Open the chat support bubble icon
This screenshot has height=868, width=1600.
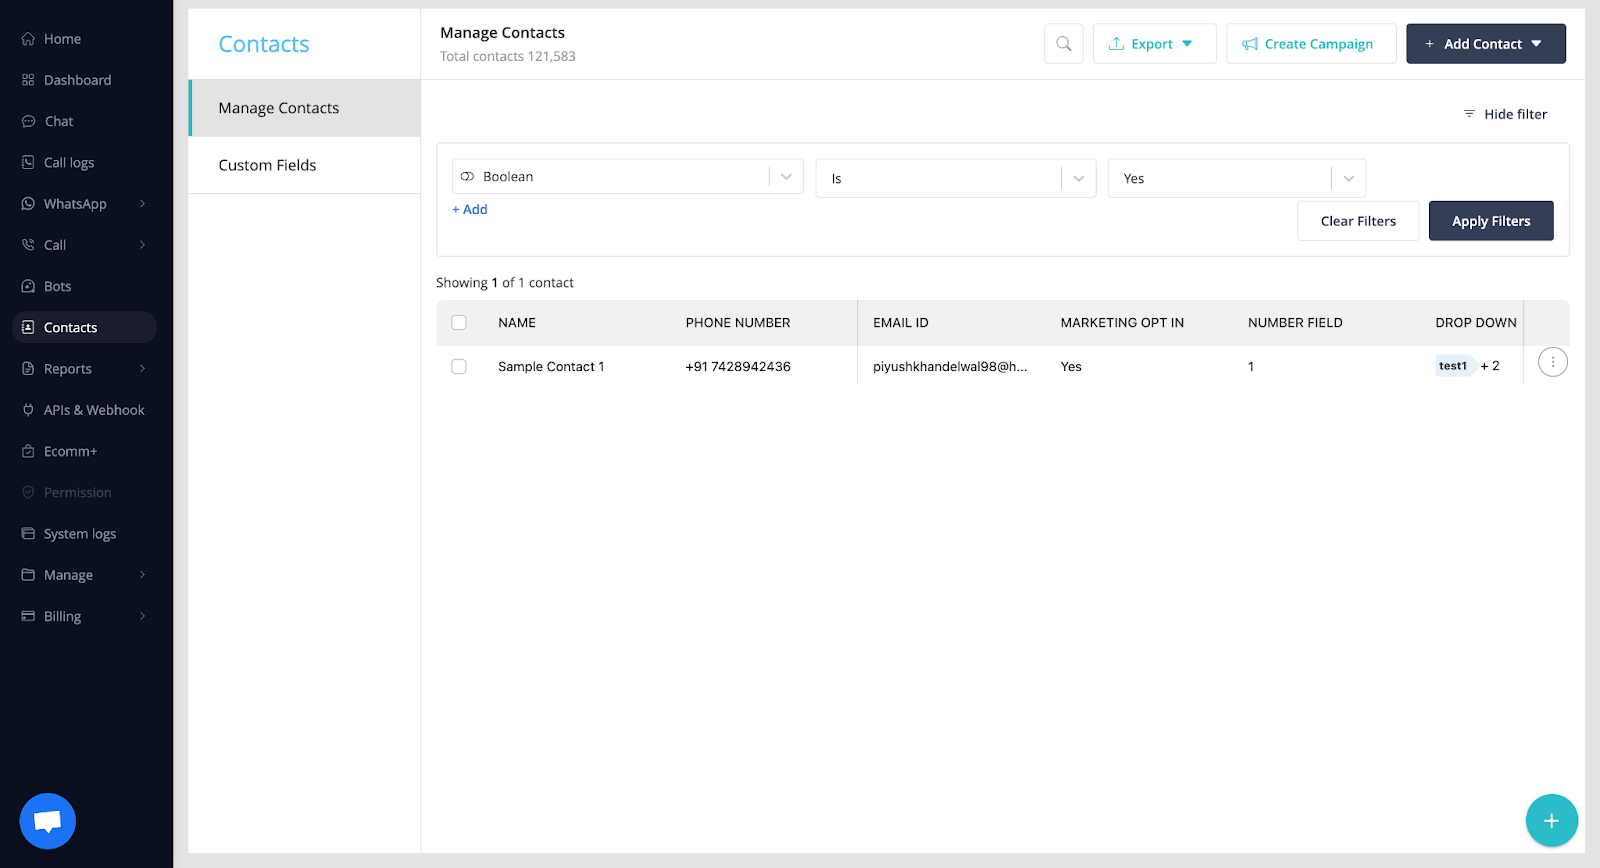(x=47, y=821)
